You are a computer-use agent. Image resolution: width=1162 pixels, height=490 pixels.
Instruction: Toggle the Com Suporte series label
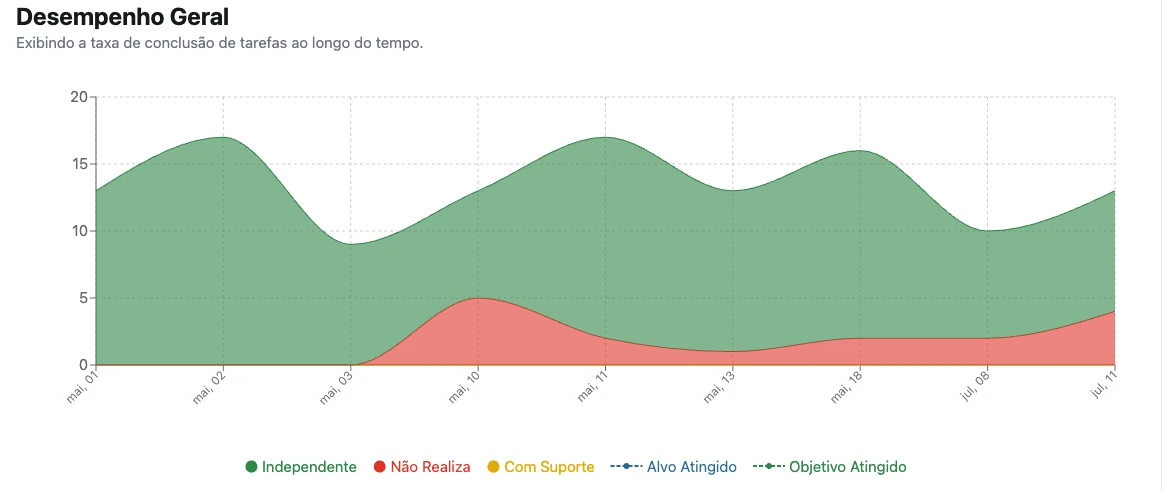549,467
